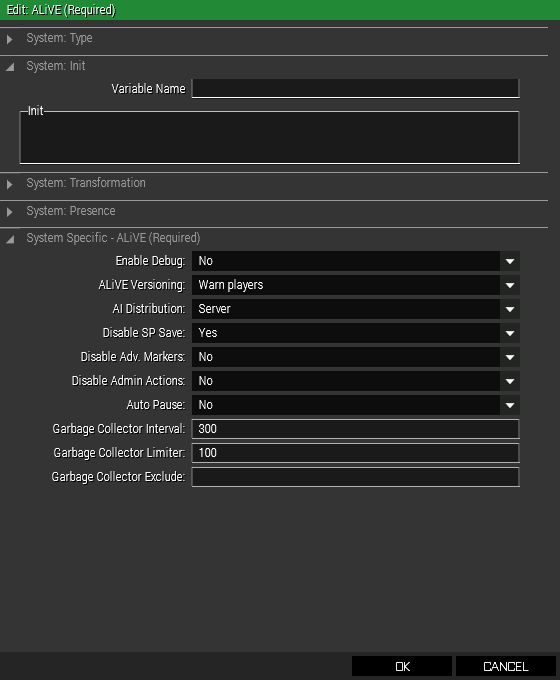Click the CANCEL button
Screen dimensions: 560x680
(506, 666)
